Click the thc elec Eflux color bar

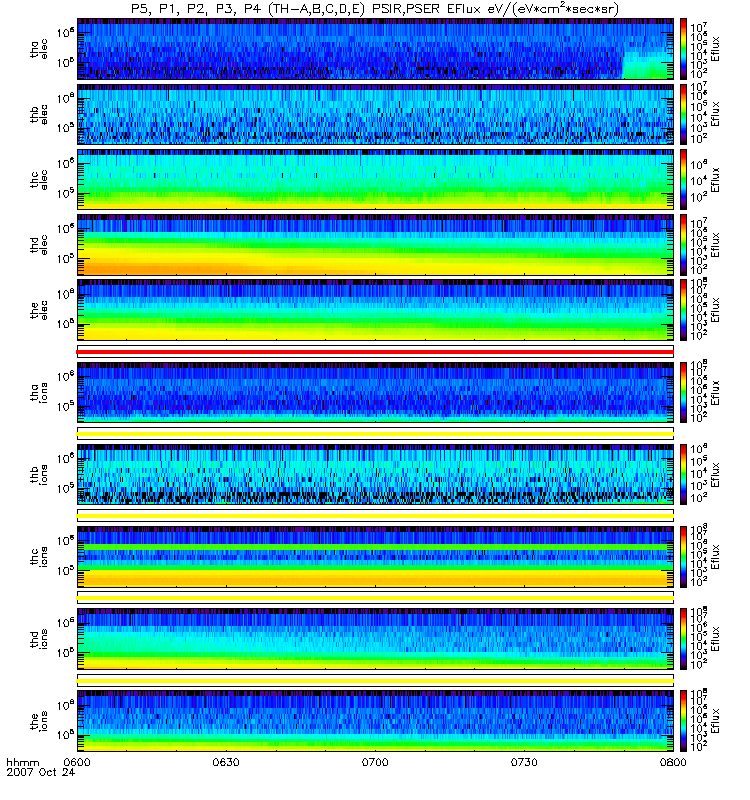tap(684, 180)
